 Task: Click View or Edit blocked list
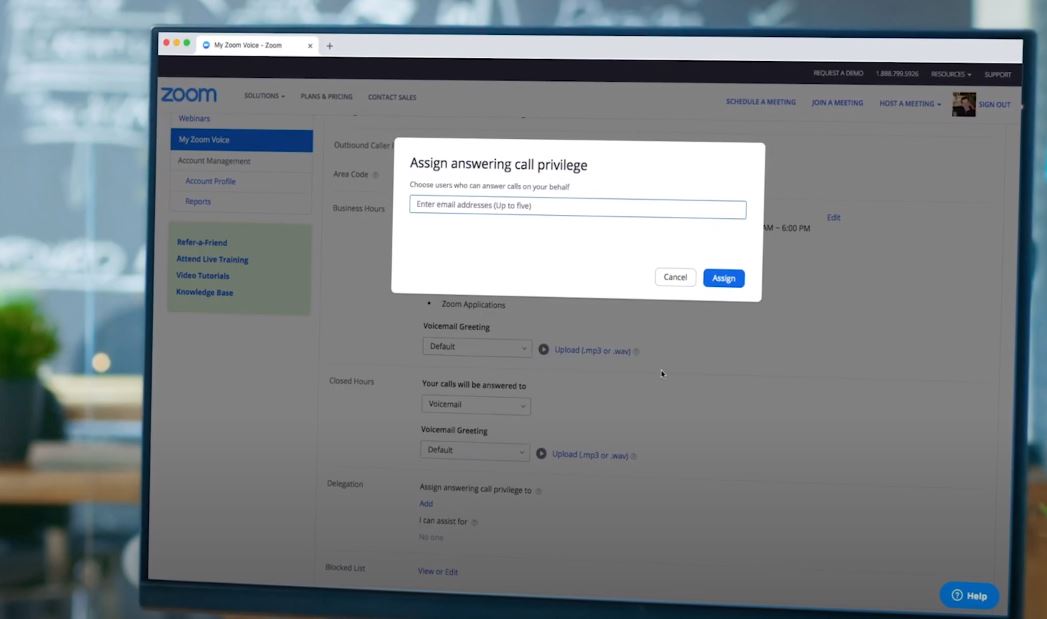point(437,572)
